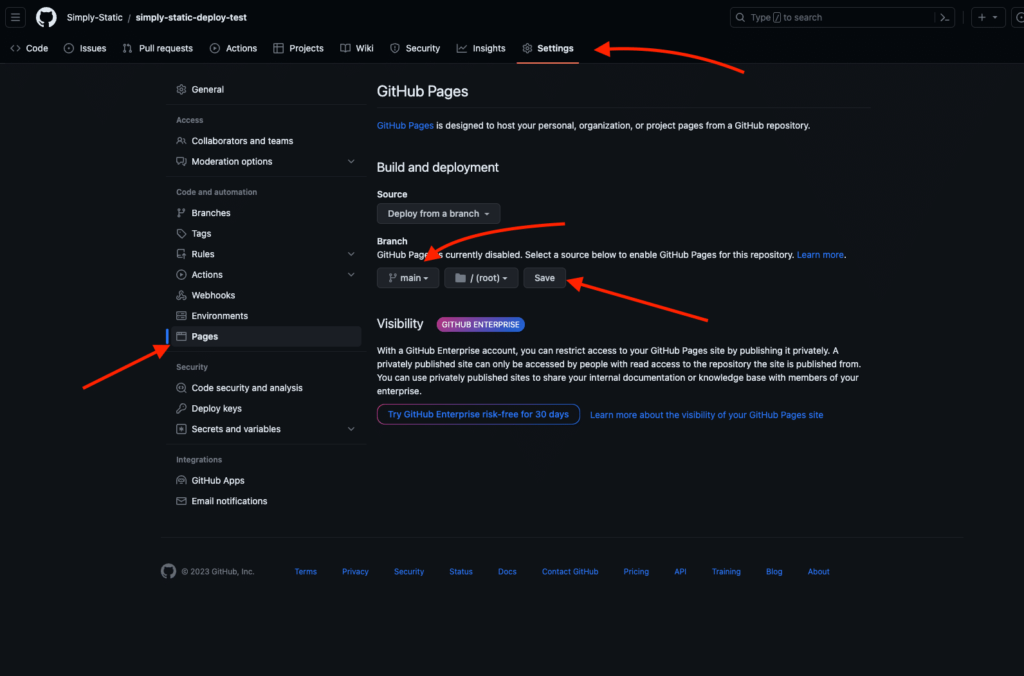Click the Environments server icon
1024x676 pixels.
[181, 316]
